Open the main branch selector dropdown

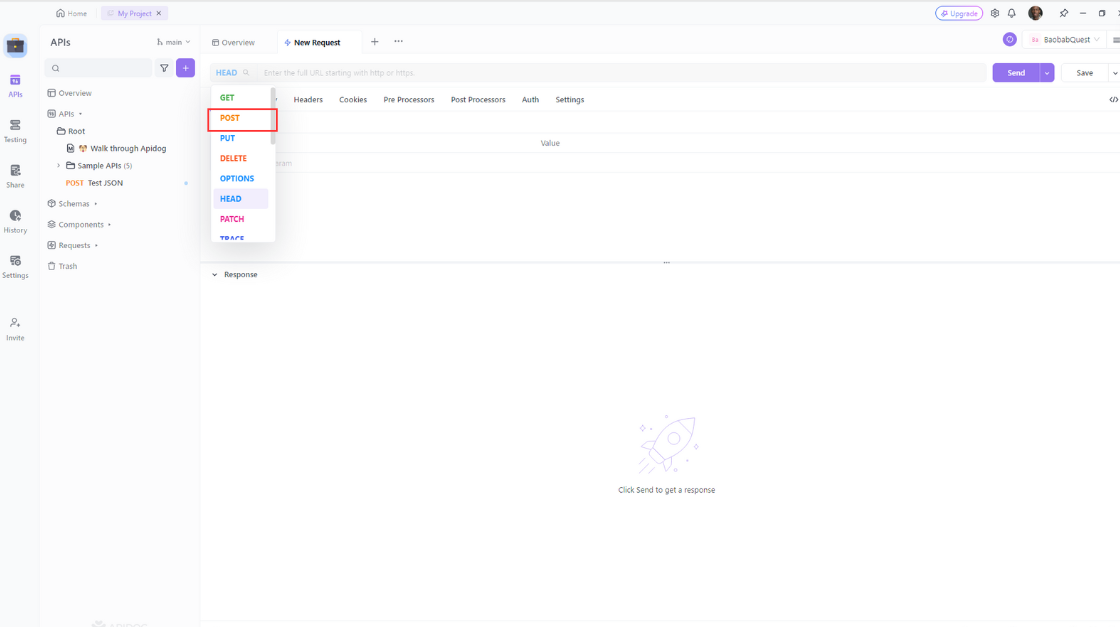(x=173, y=42)
